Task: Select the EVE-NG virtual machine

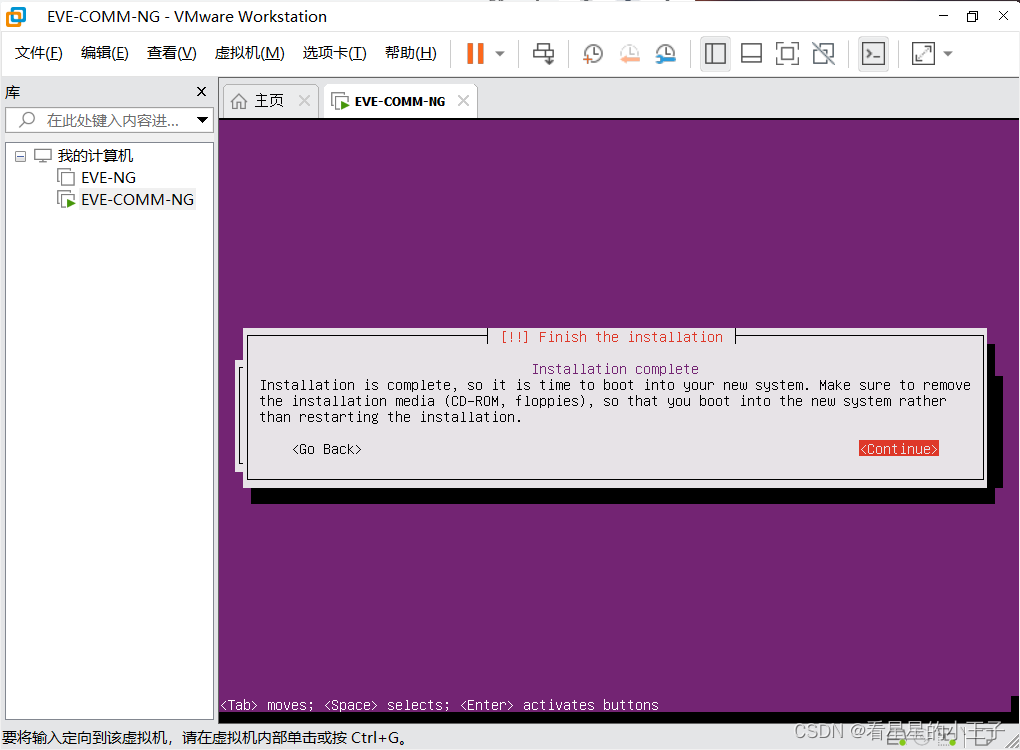Action: pyautogui.click(x=108, y=178)
